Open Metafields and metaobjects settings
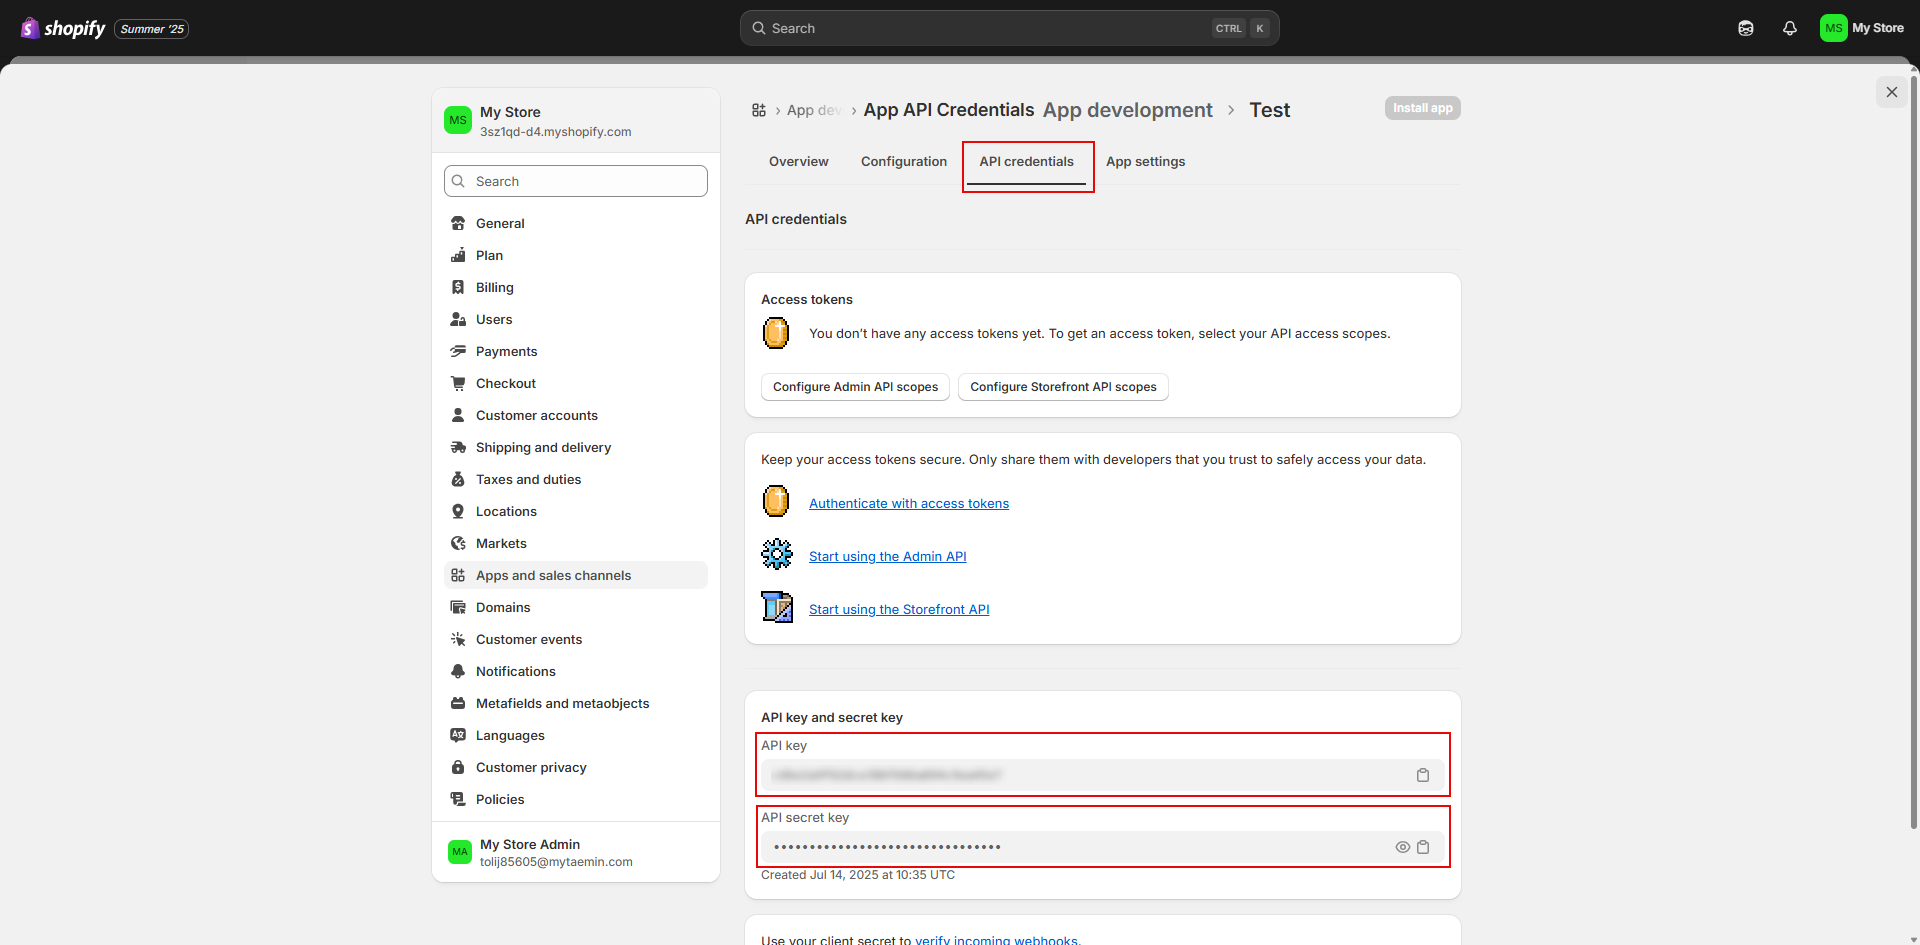Screen dimensions: 1920x945 pos(576,703)
